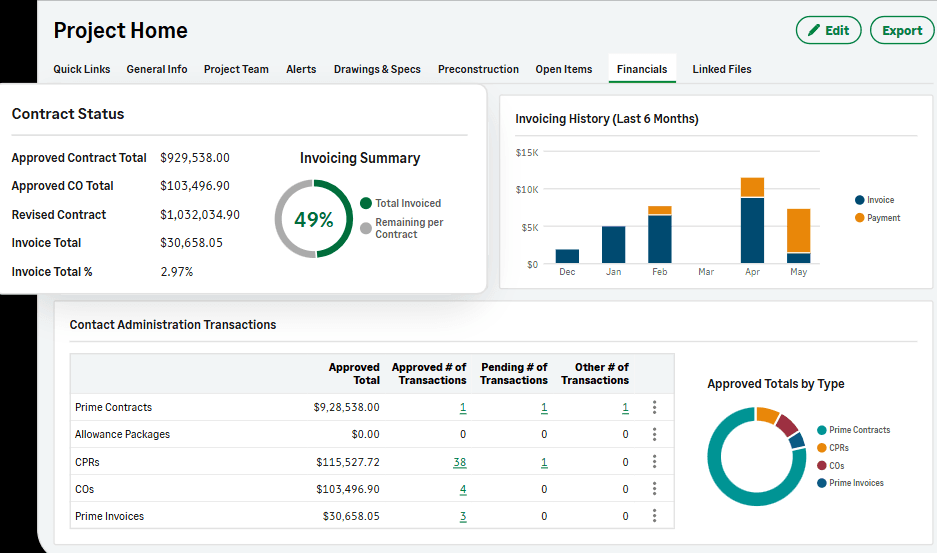Screen dimensions: 937x553
Task: Open Prime Contracts pending transactions link
Action: pyautogui.click(x=544, y=408)
